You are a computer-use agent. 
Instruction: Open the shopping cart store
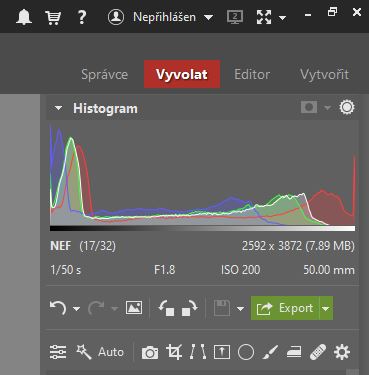53,17
